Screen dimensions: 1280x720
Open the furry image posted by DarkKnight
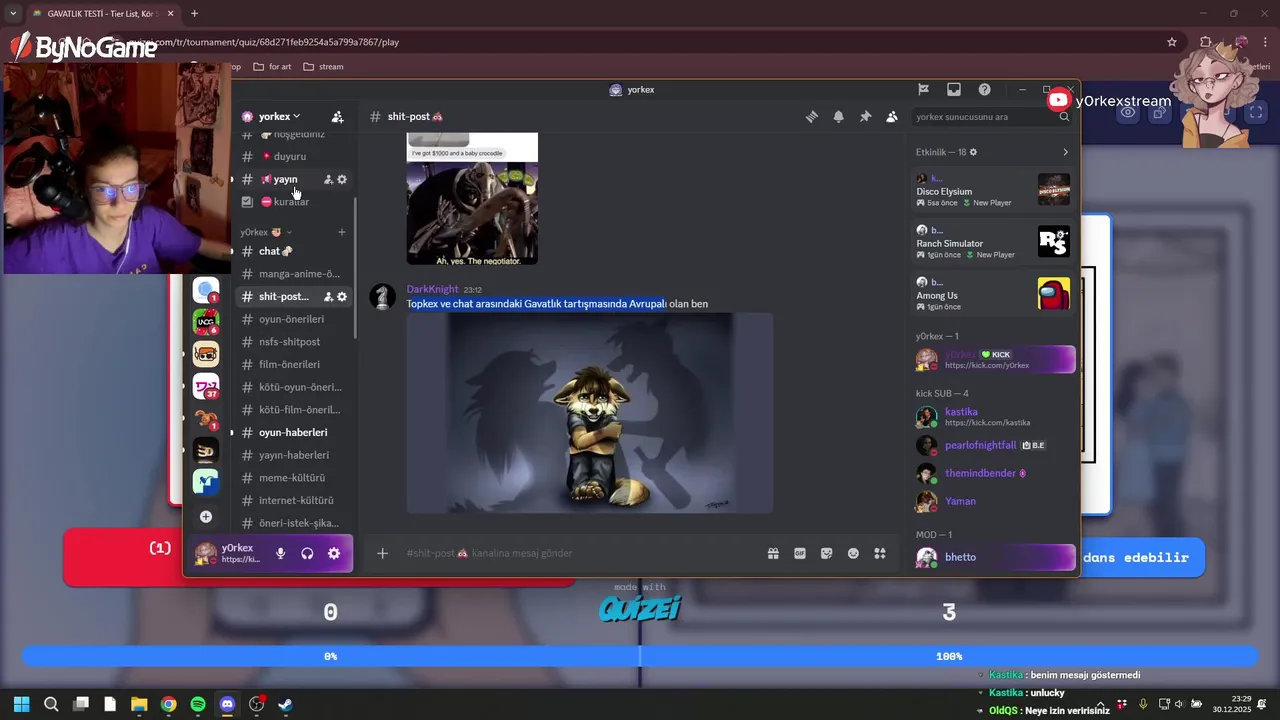589,413
